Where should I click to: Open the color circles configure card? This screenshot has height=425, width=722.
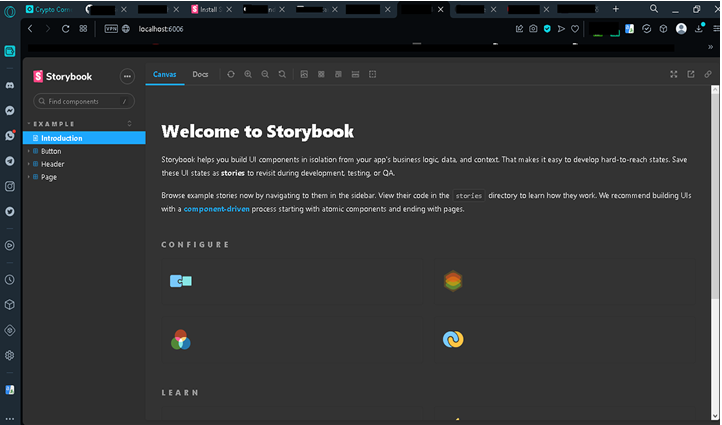point(291,340)
